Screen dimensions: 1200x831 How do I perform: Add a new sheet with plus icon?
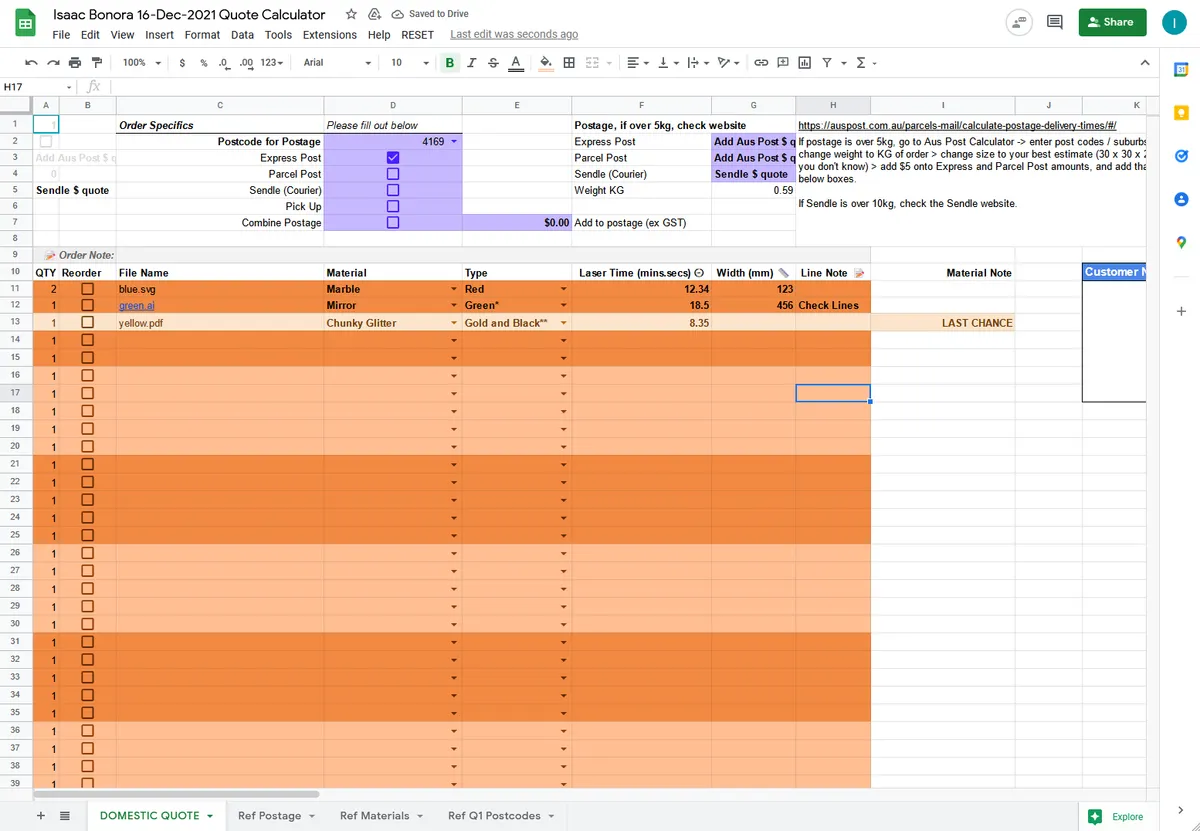coord(41,815)
